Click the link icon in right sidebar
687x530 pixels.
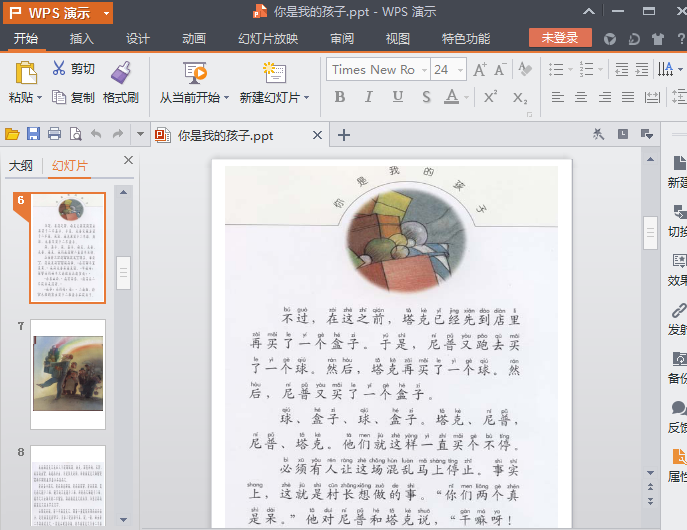point(679,310)
